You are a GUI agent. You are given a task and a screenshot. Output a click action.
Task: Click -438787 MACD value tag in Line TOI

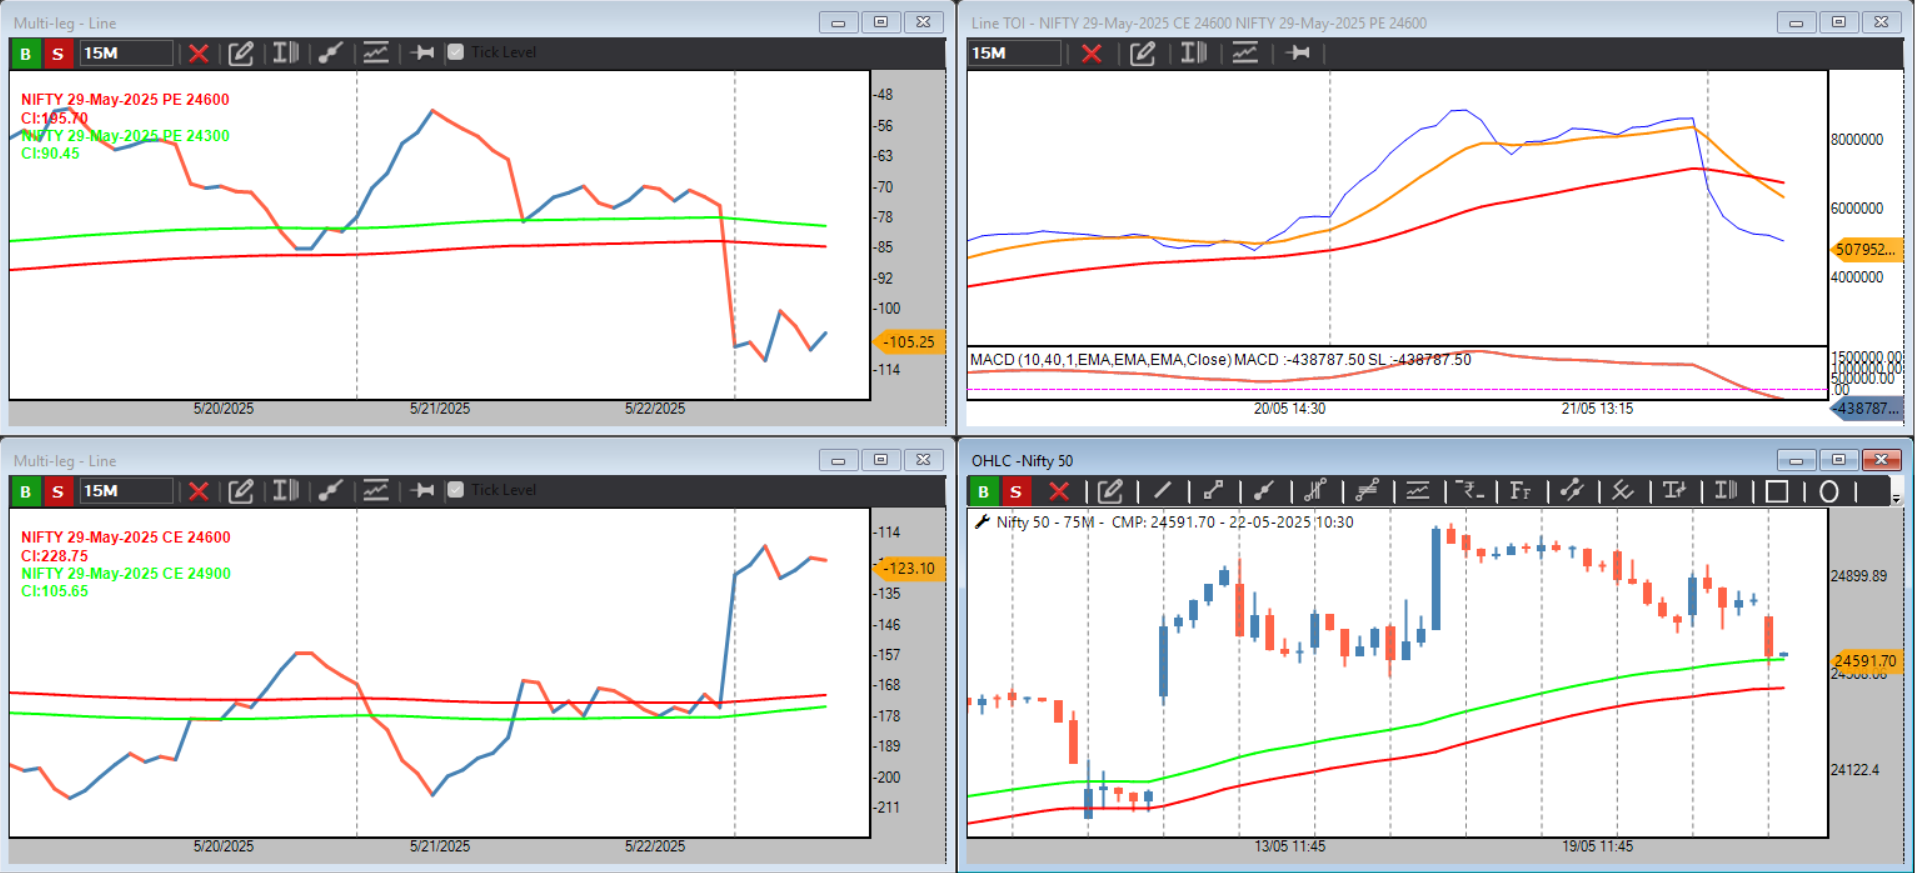[1866, 408]
